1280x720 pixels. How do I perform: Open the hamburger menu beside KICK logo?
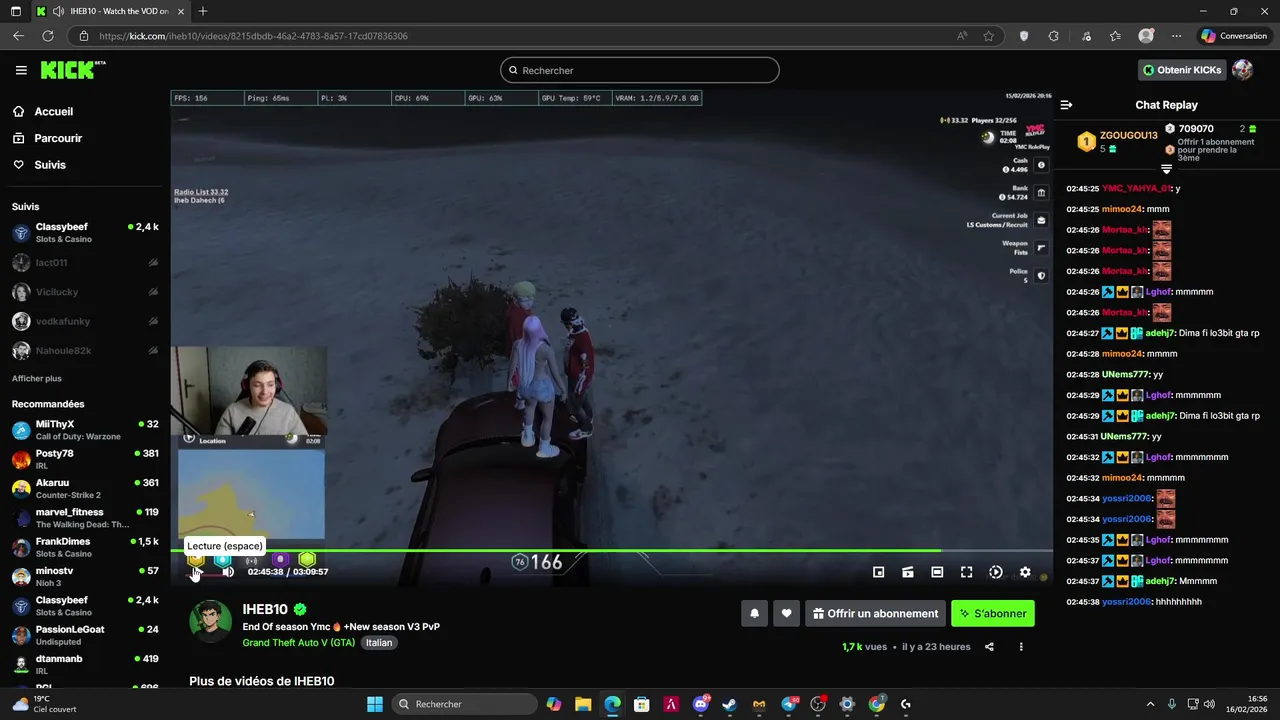pyautogui.click(x=21, y=70)
